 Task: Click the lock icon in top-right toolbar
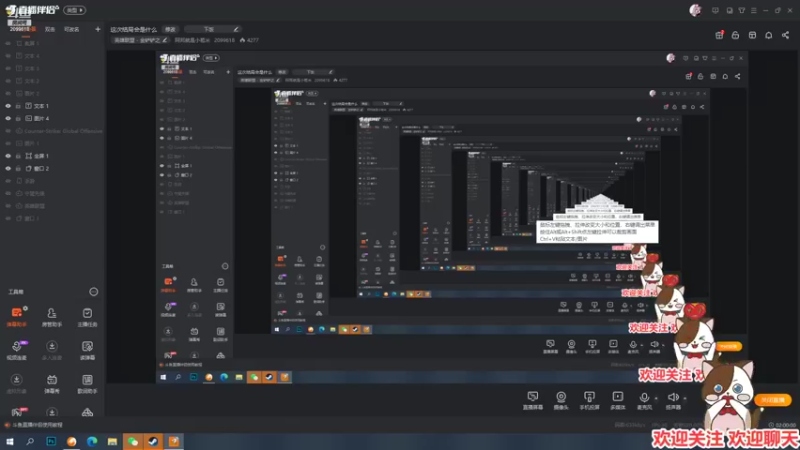point(735,35)
